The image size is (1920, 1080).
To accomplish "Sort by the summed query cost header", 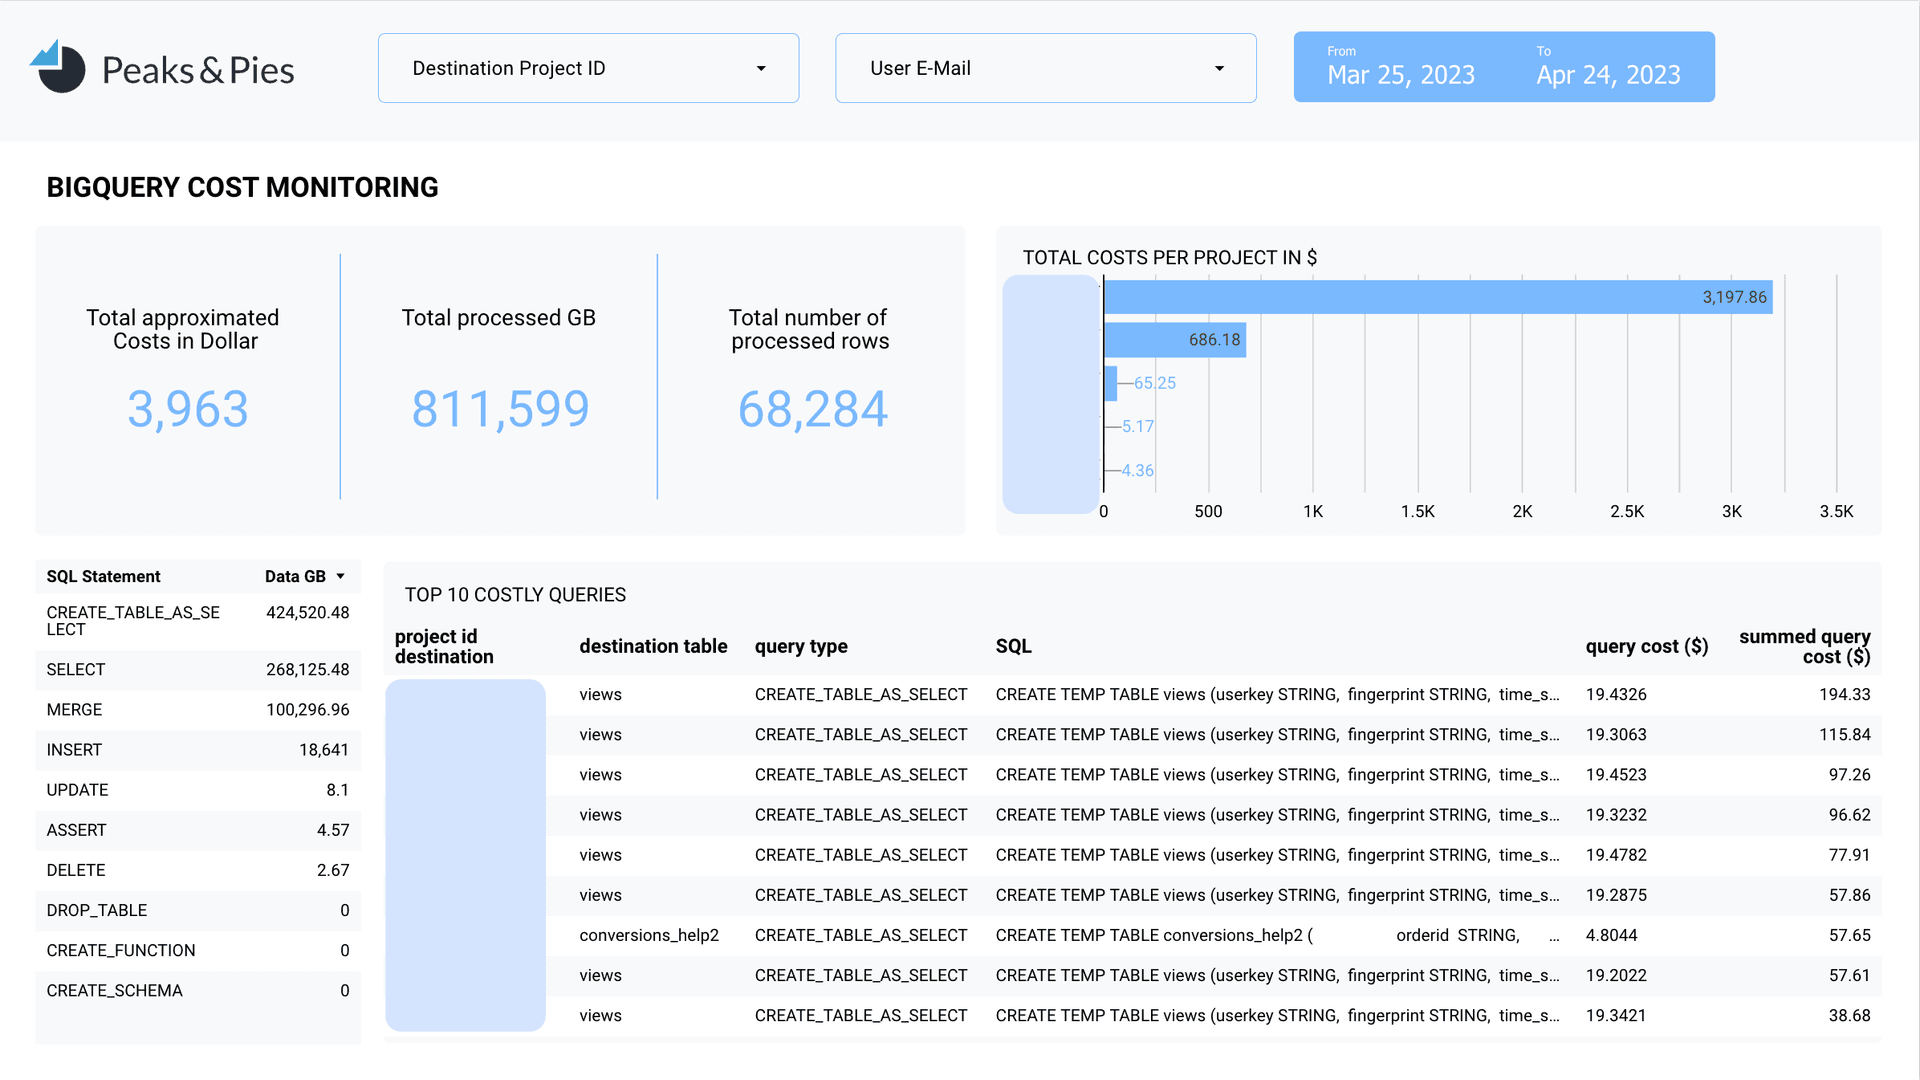I will click(1804, 647).
